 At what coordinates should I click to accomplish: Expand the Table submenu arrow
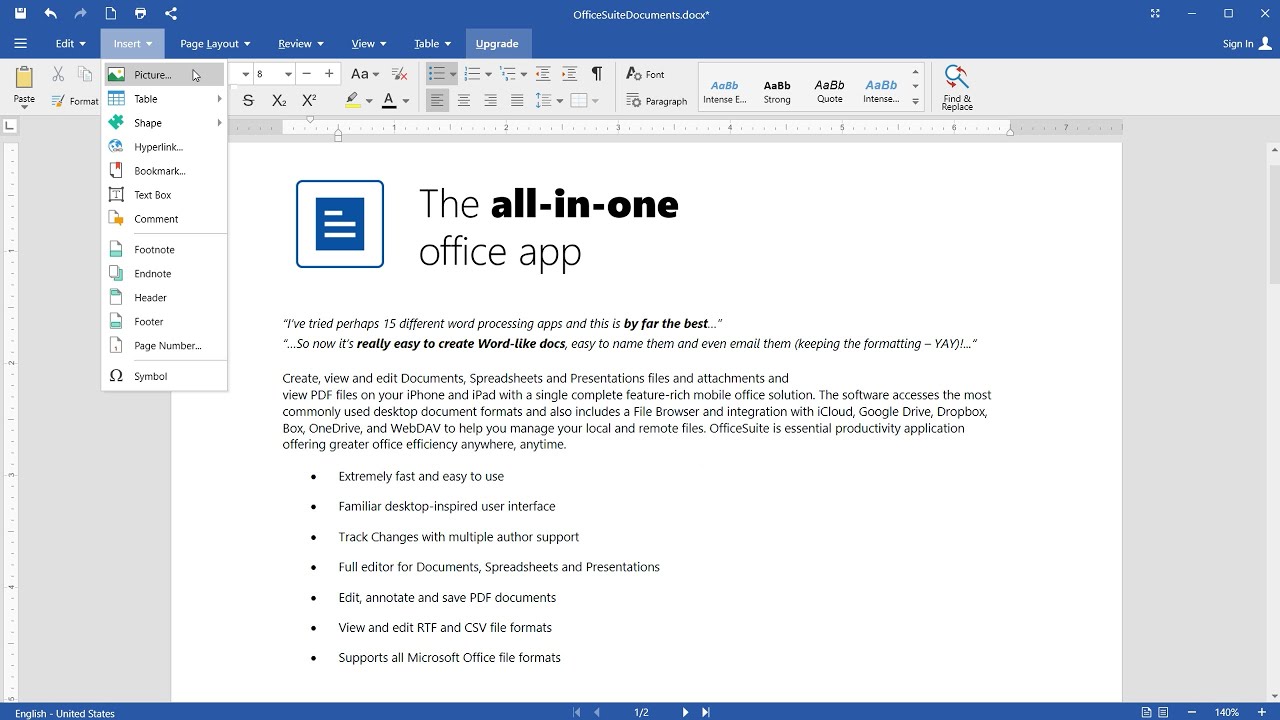click(x=219, y=99)
